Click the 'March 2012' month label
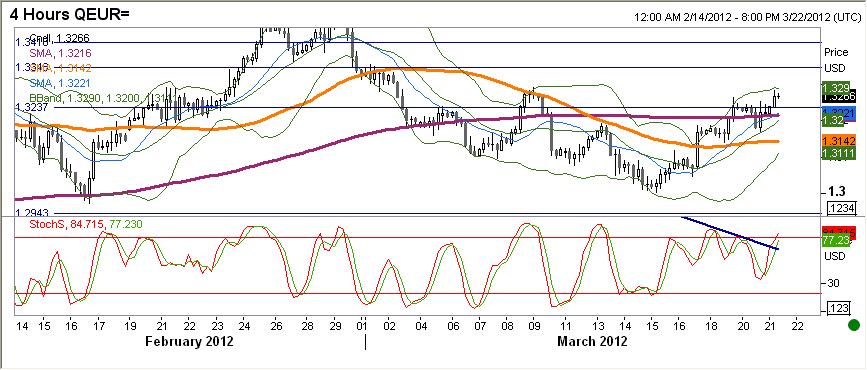Image resolution: width=867 pixels, height=370 pixels. coord(592,341)
